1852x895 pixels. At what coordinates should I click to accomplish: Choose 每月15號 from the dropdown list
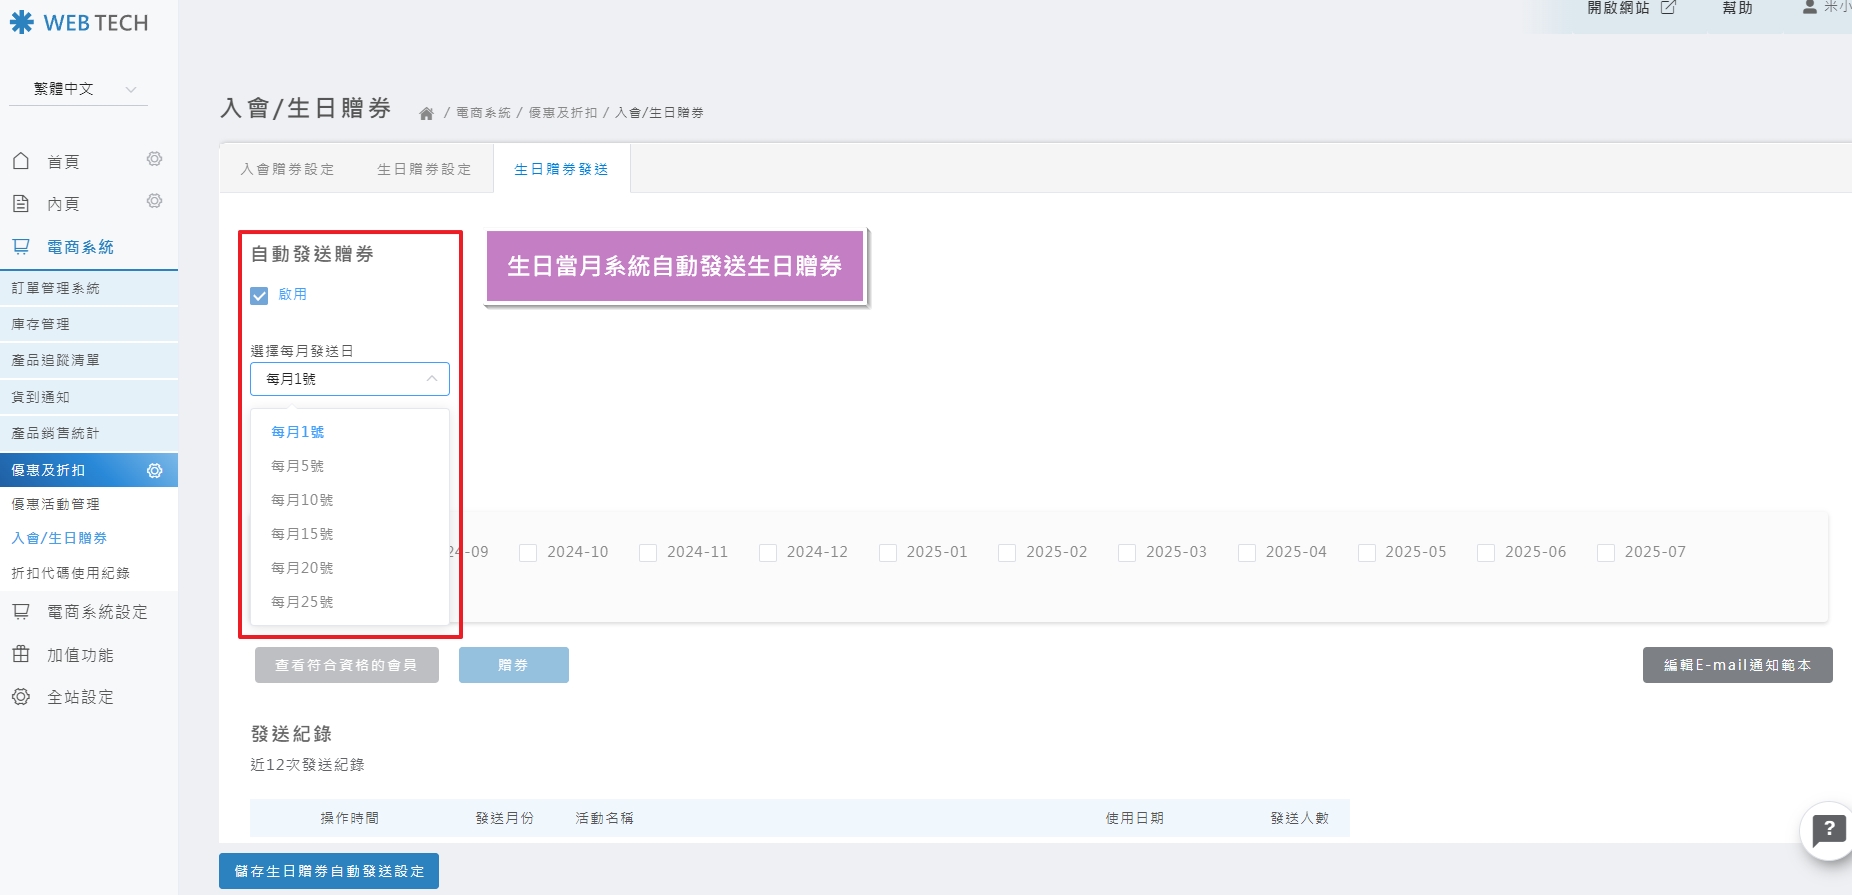302,534
